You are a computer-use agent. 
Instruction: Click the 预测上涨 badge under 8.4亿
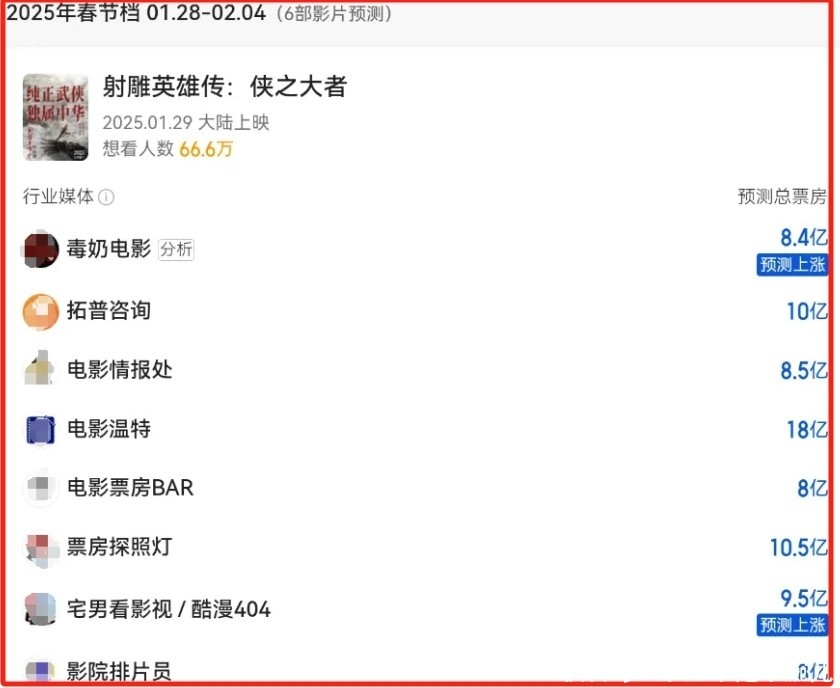click(792, 265)
